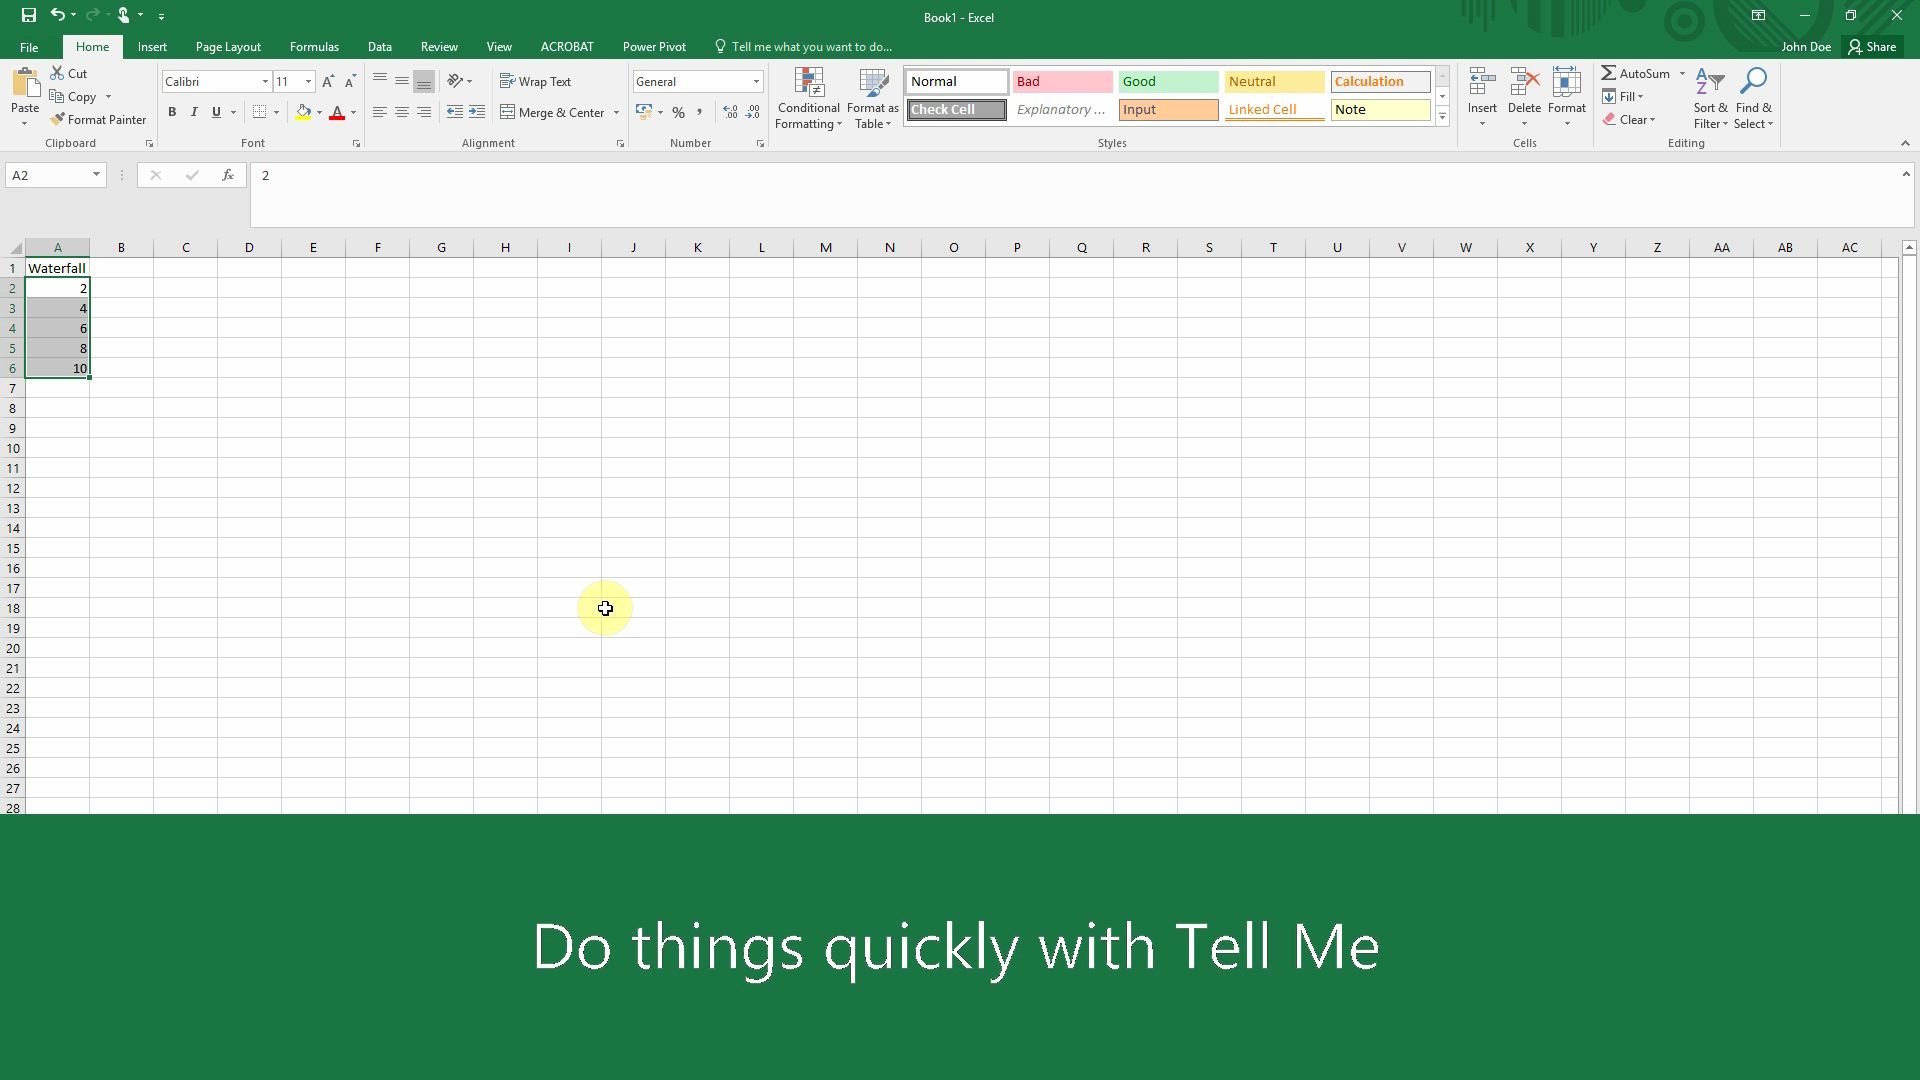Open the font size dropdown
The height and width of the screenshot is (1080, 1920).
pos(308,82)
